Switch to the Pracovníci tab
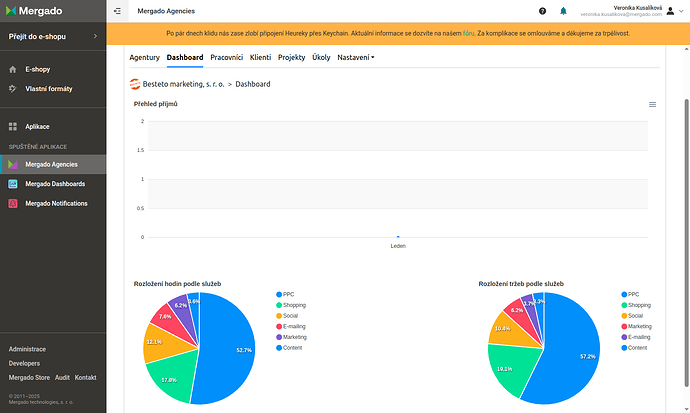The height and width of the screenshot is (413, 690). tap(227, 58)
